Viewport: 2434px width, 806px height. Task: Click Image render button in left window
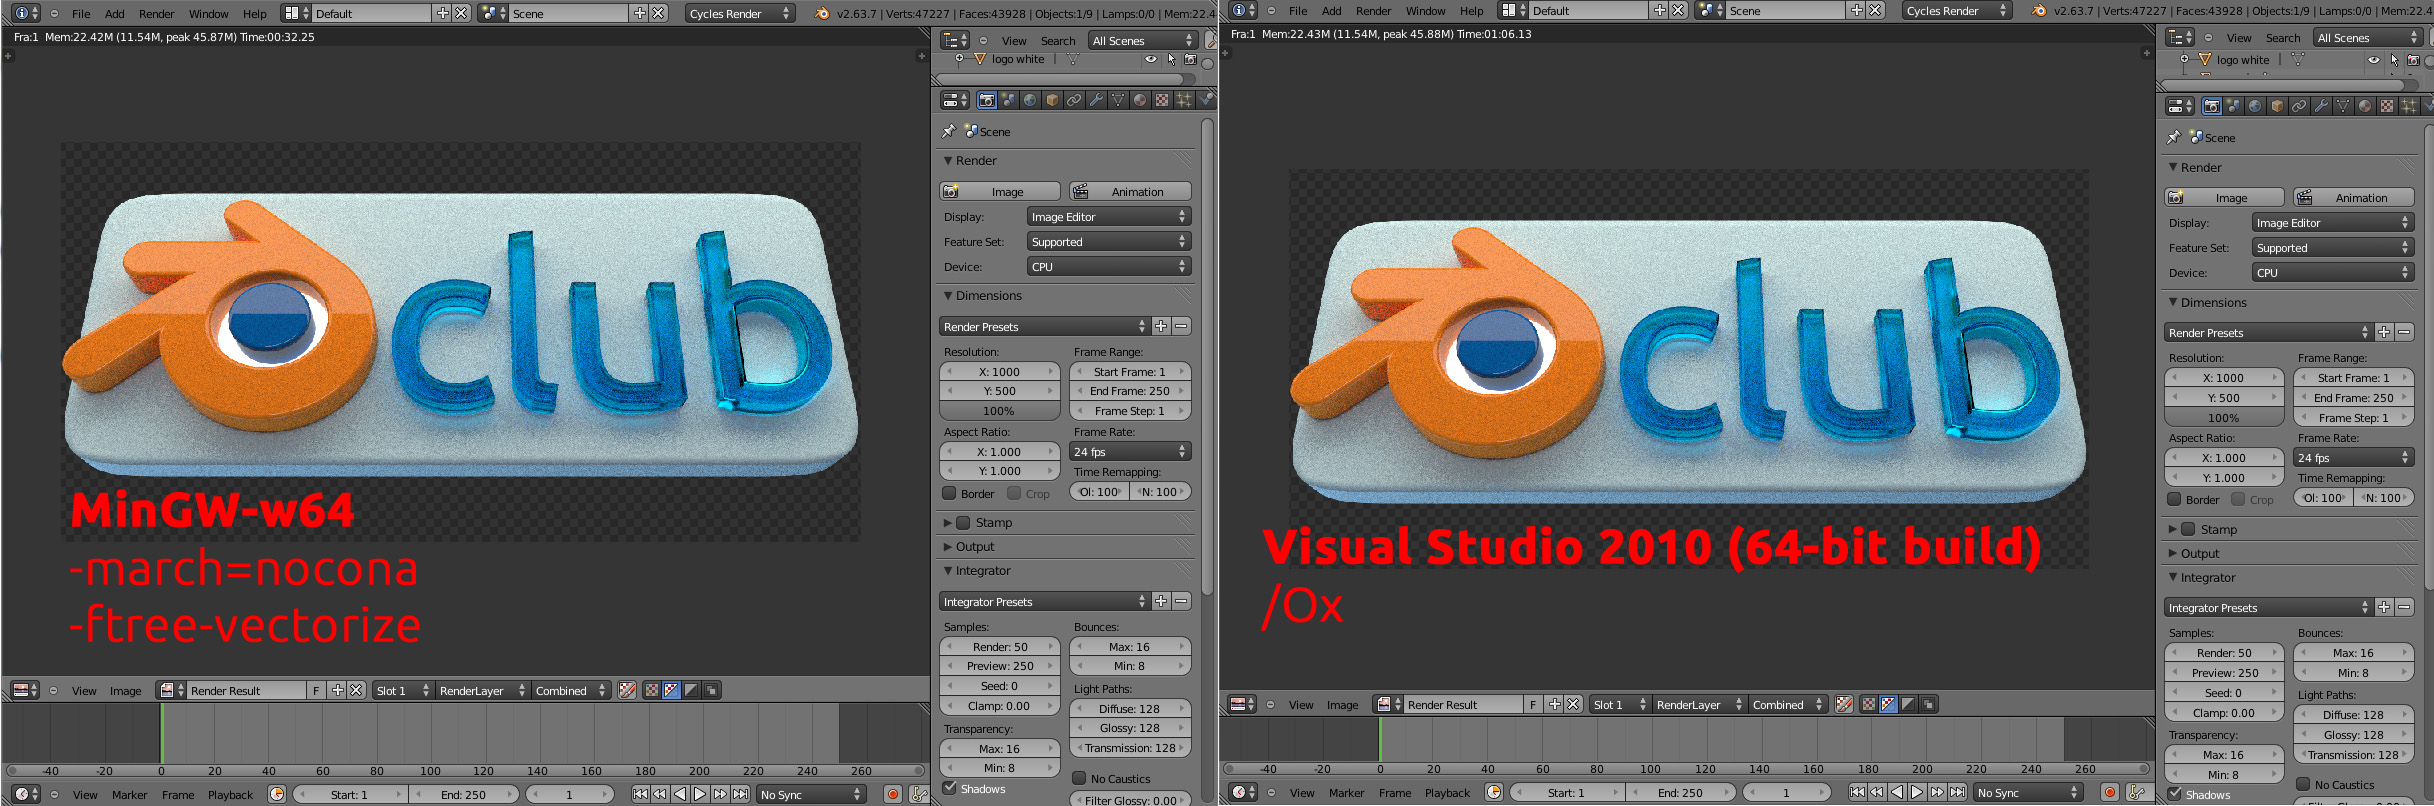1000,191
